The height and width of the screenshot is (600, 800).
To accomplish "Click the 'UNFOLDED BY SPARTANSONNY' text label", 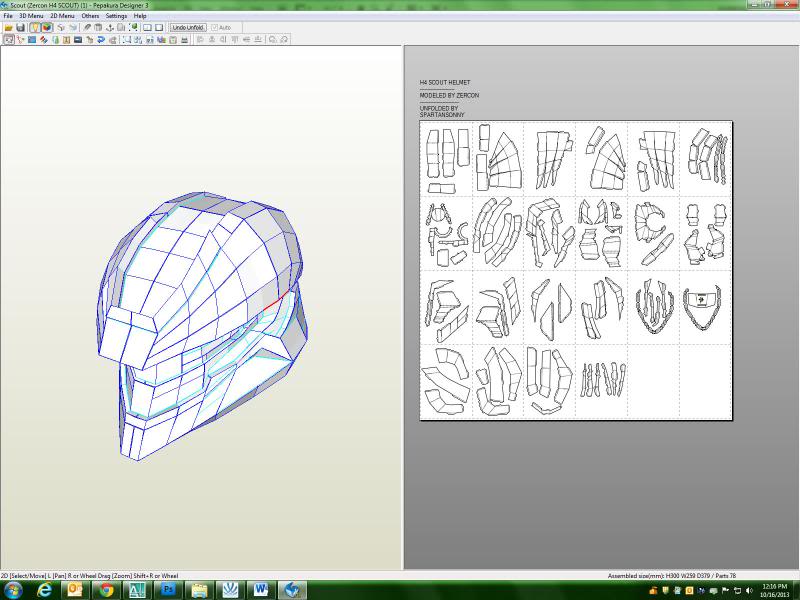I will point(442,112).
